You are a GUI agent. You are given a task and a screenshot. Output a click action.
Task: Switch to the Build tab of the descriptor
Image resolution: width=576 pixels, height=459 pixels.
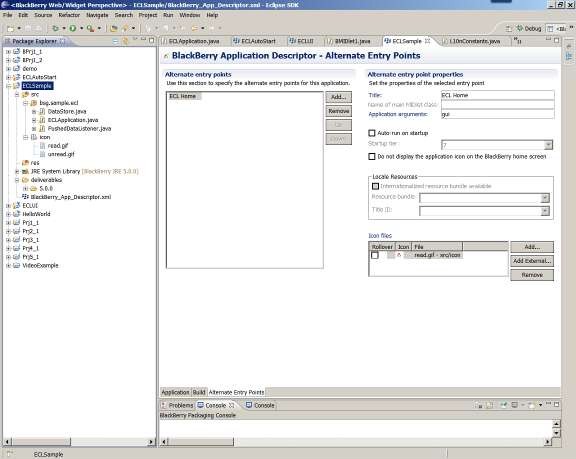(x=199, y=392)
